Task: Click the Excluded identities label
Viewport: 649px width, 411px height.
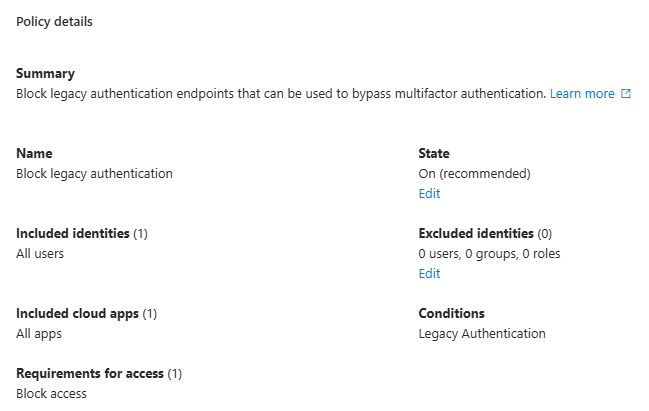Action: (476, 234)
